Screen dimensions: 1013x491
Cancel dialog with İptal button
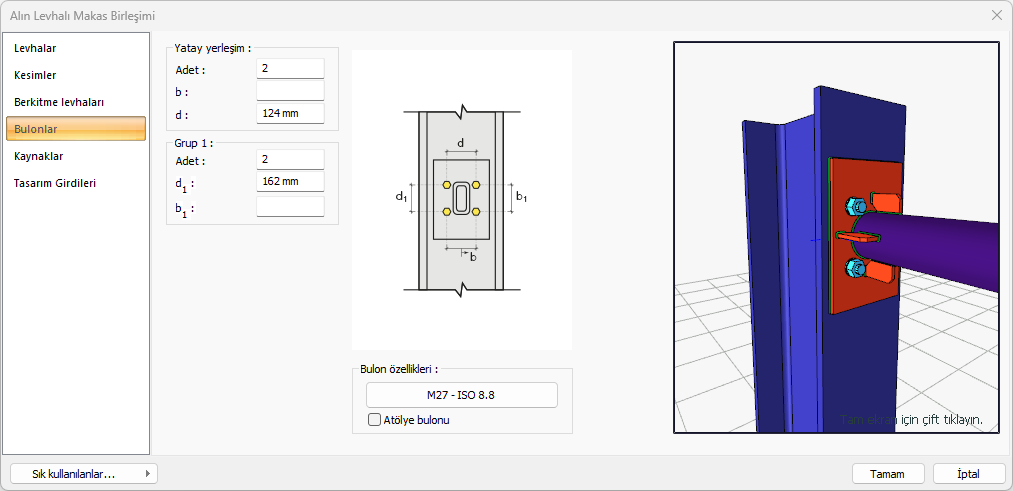point(968,474)
